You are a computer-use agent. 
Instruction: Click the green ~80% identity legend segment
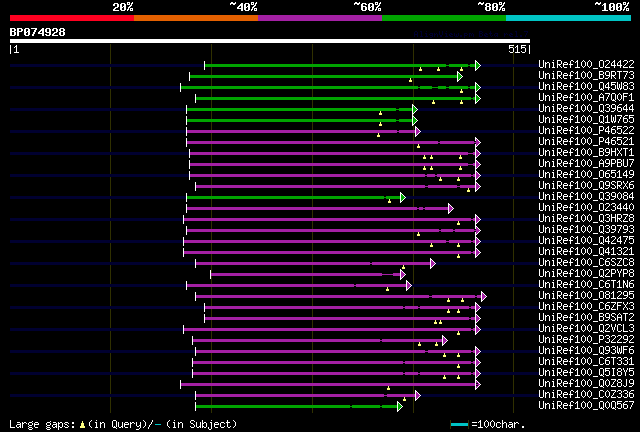(444, 18)
